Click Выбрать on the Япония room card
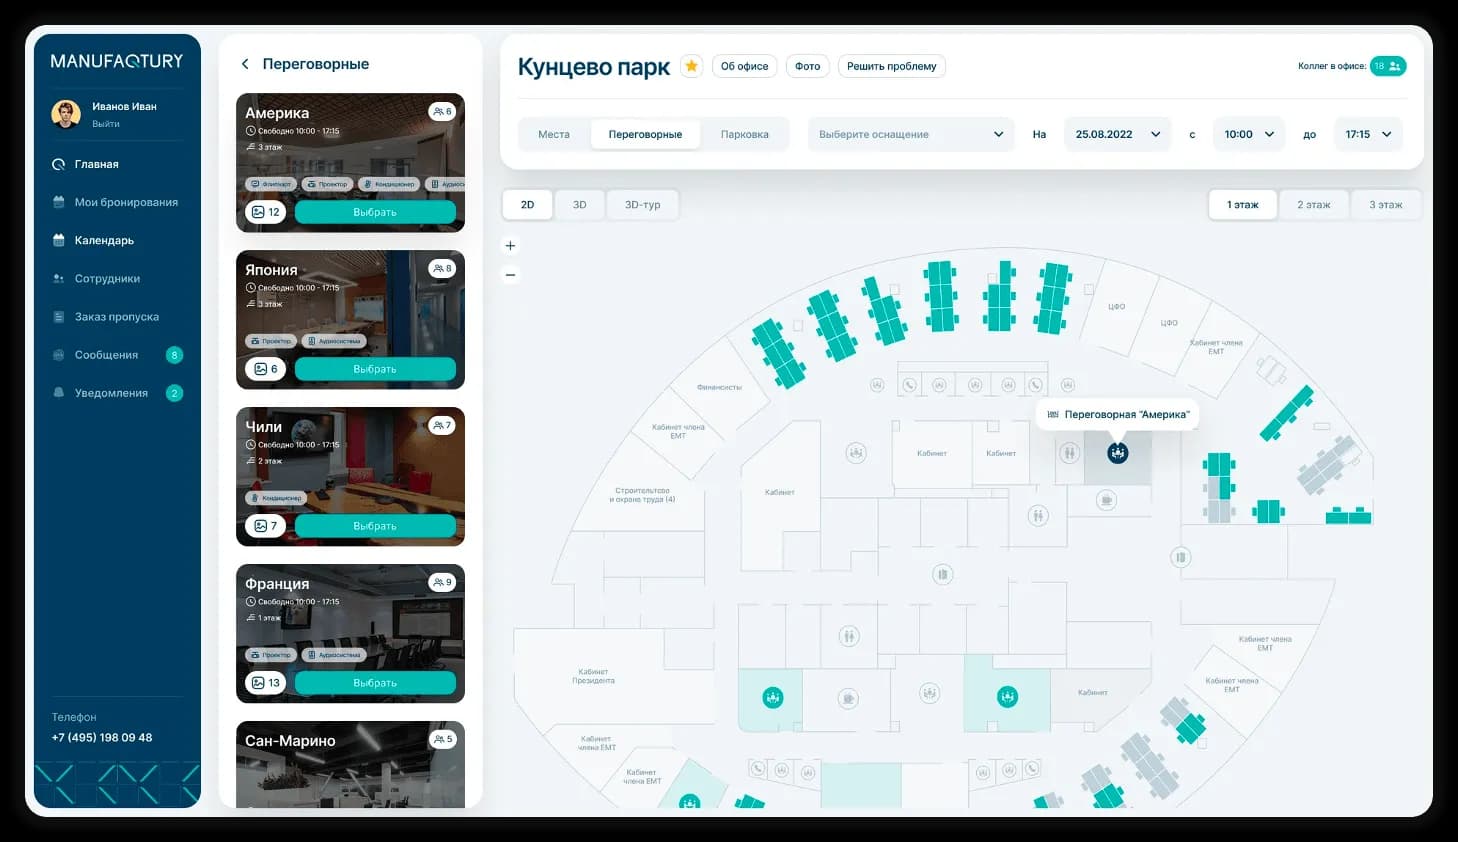The image size is (1458, 842). pyautogui.click(x=375, y=369)
